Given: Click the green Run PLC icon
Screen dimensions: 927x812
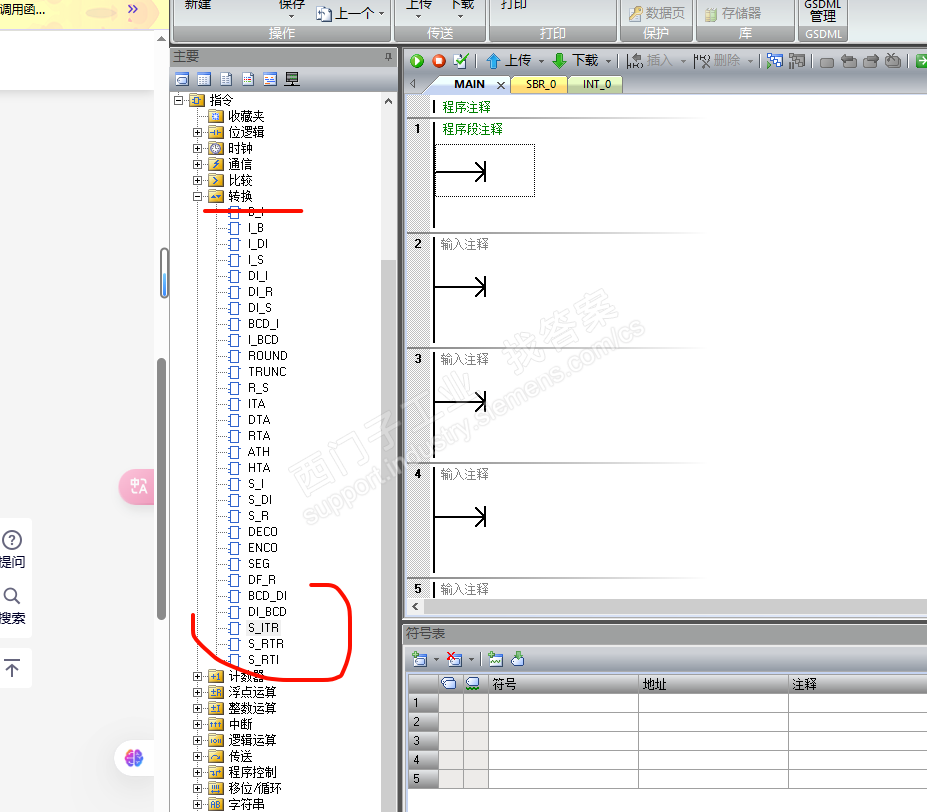Looking at the screenshot, I should (417, 61).
